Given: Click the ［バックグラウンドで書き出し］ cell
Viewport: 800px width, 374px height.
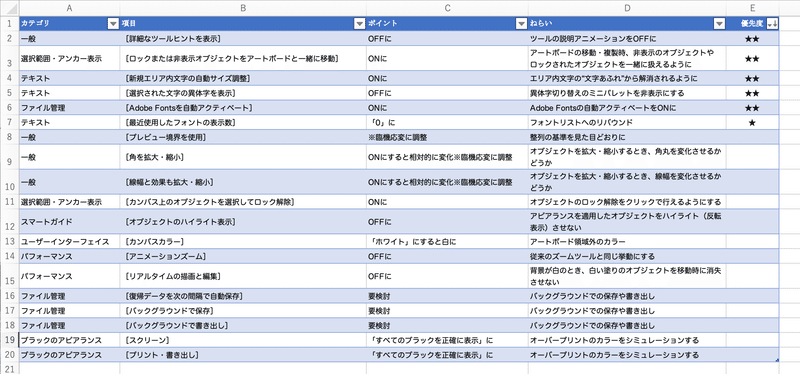Looking at the screenshot, I should coord(243,325).
